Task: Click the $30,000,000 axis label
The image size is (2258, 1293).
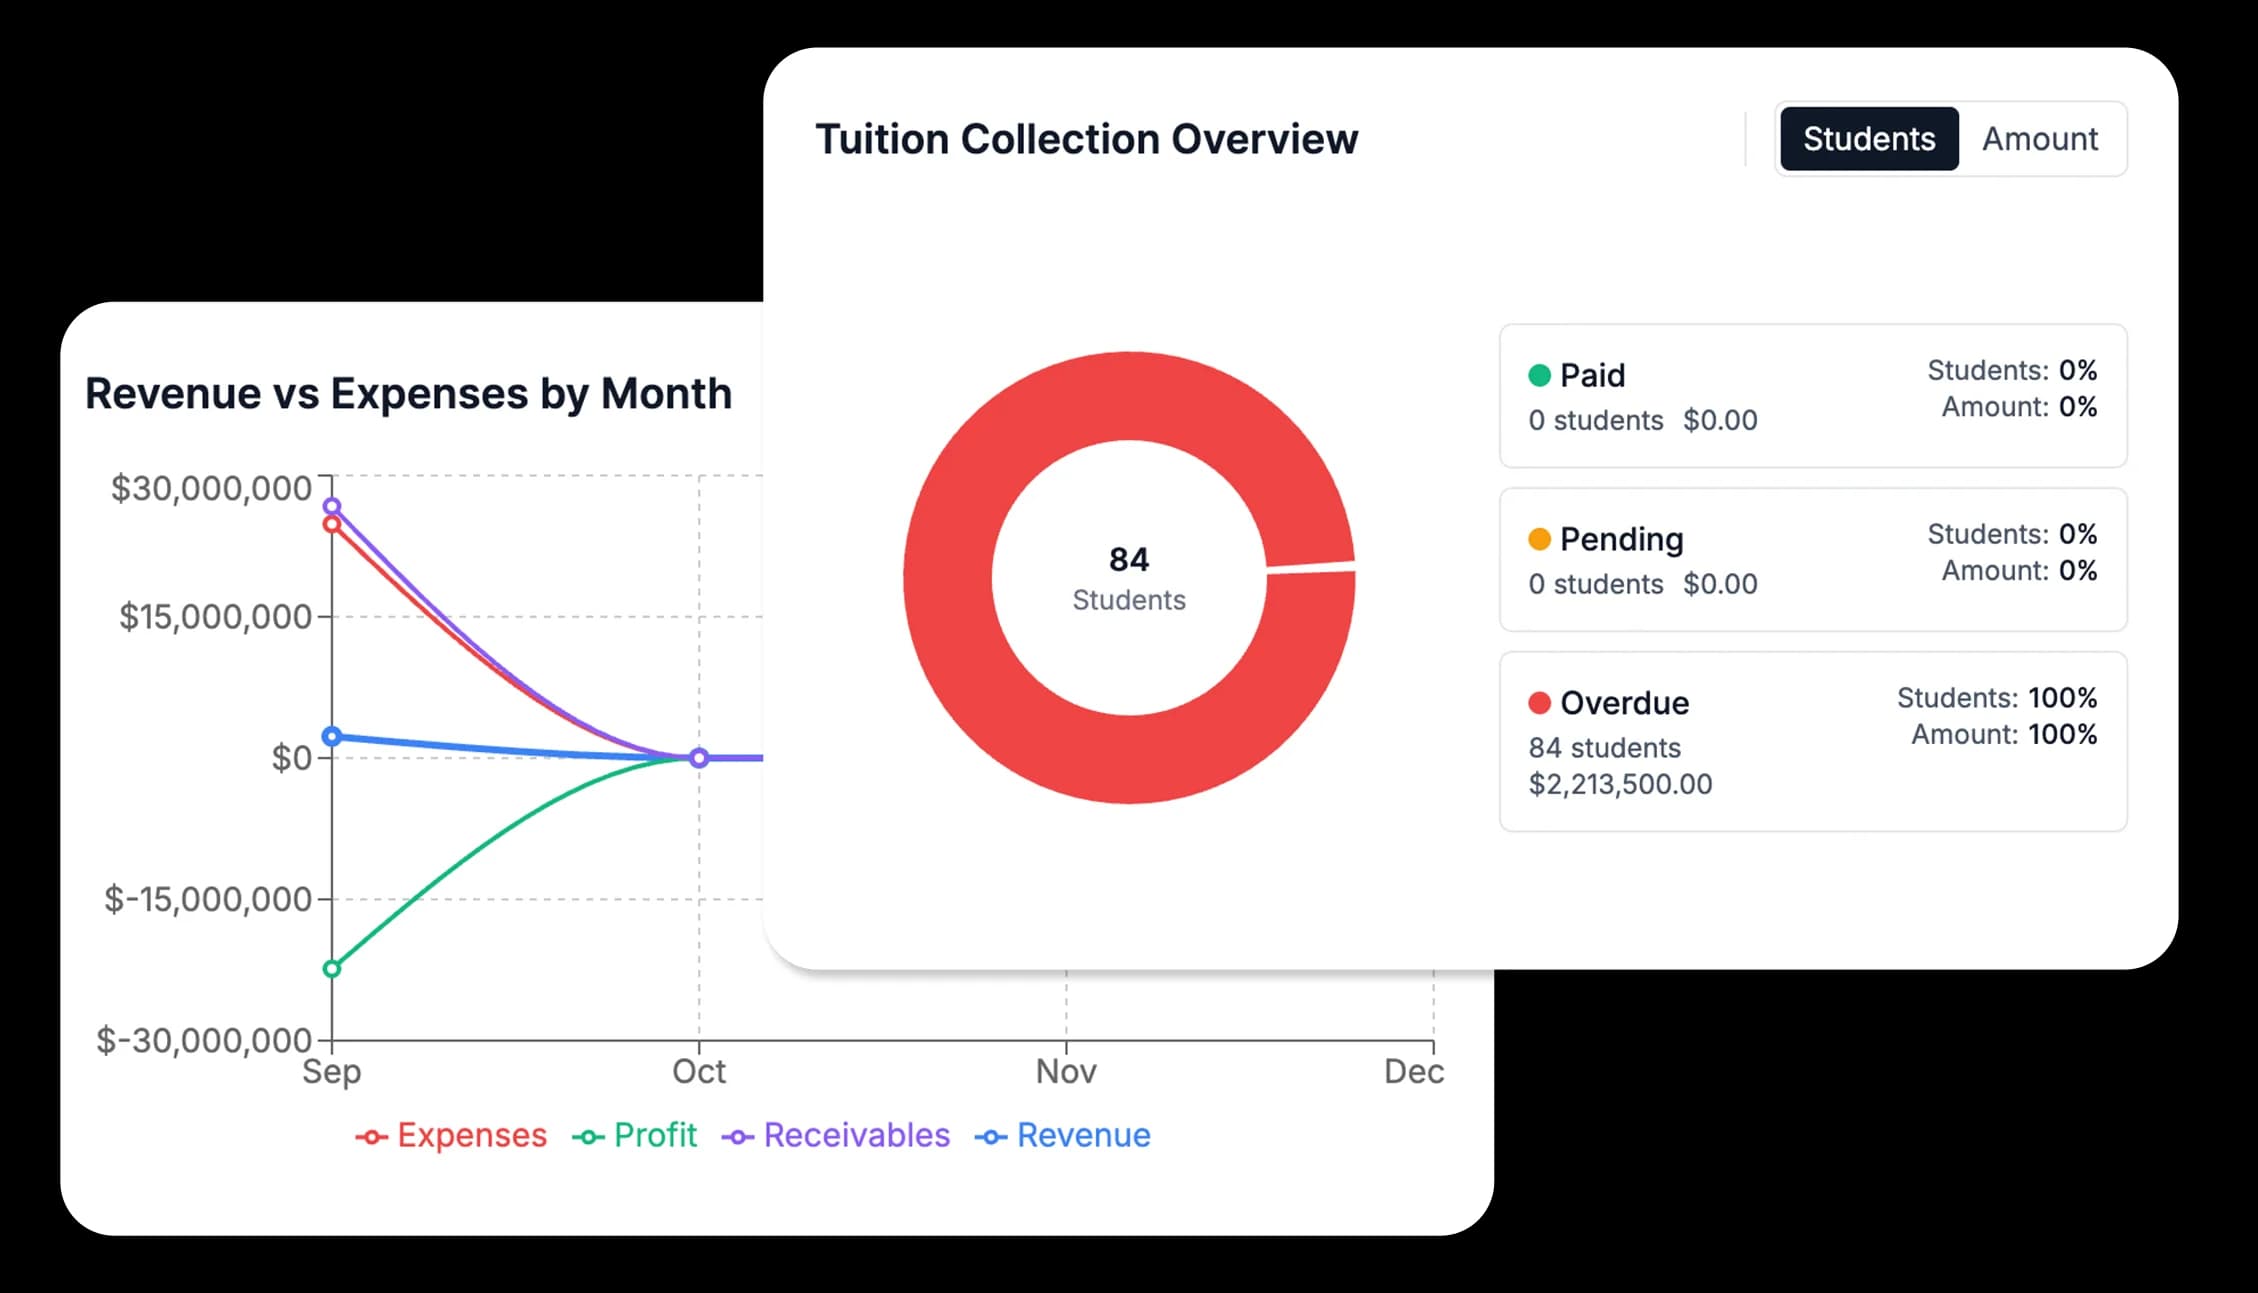Action: pos(211,488)
